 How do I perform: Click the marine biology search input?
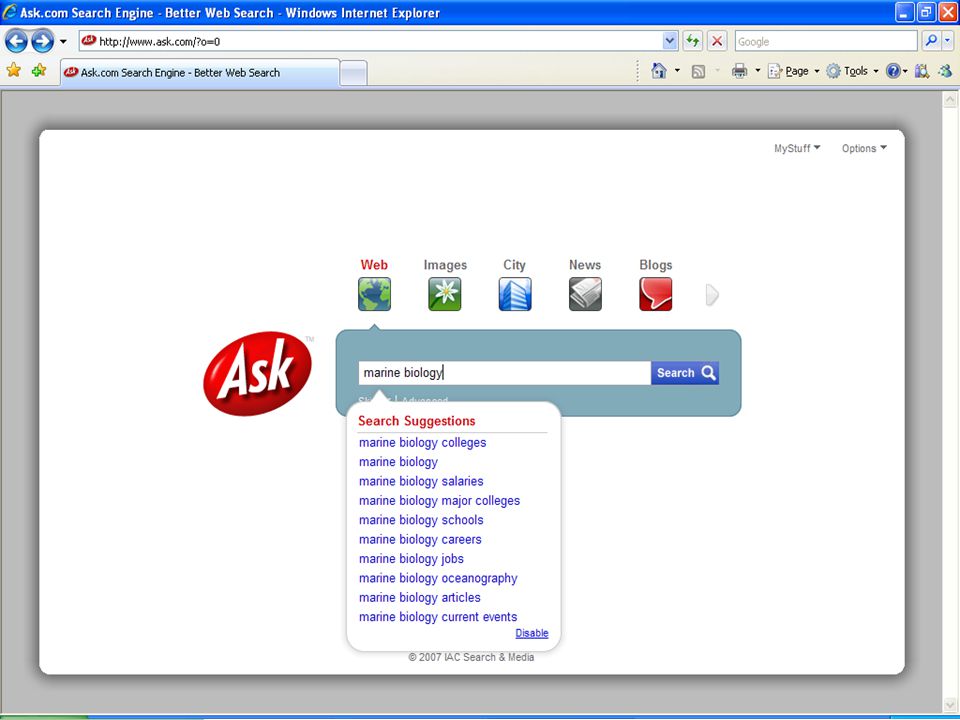tap(504, 373)
